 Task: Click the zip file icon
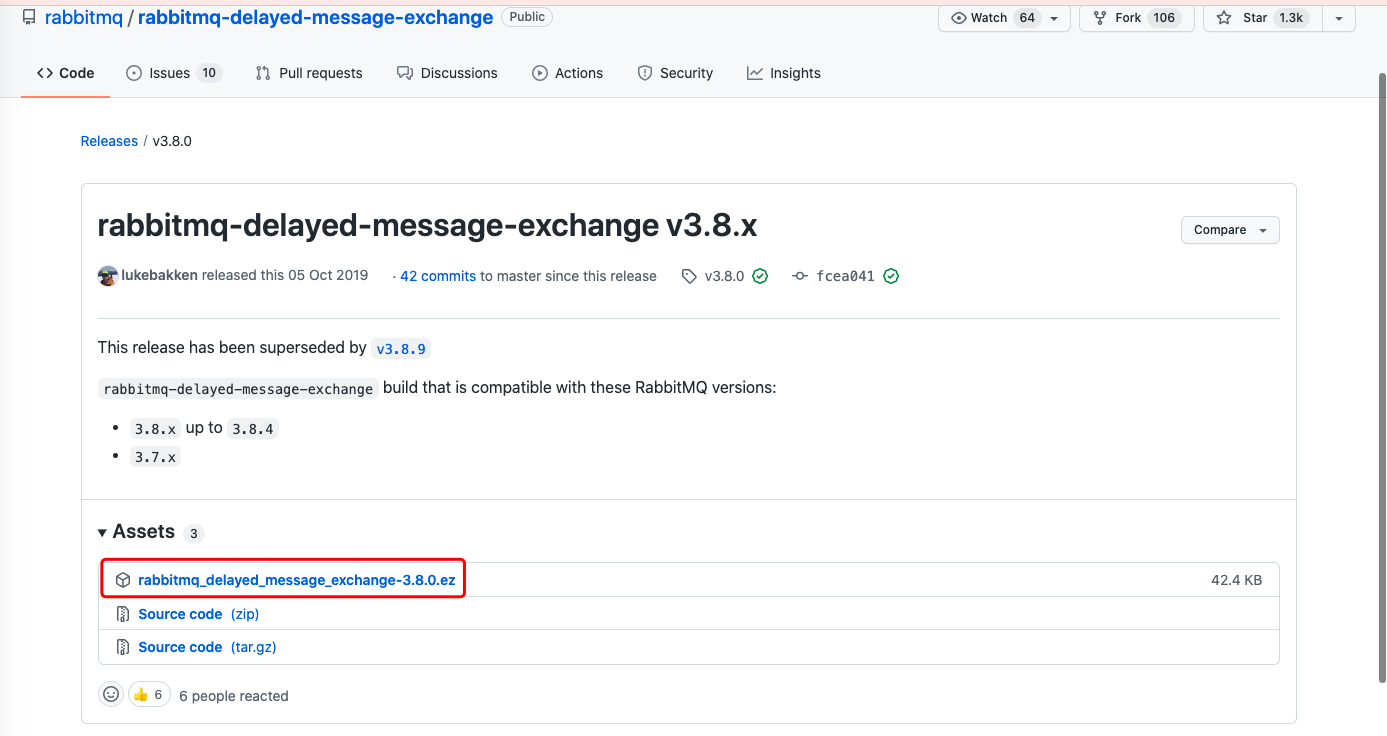click(123, 614)
